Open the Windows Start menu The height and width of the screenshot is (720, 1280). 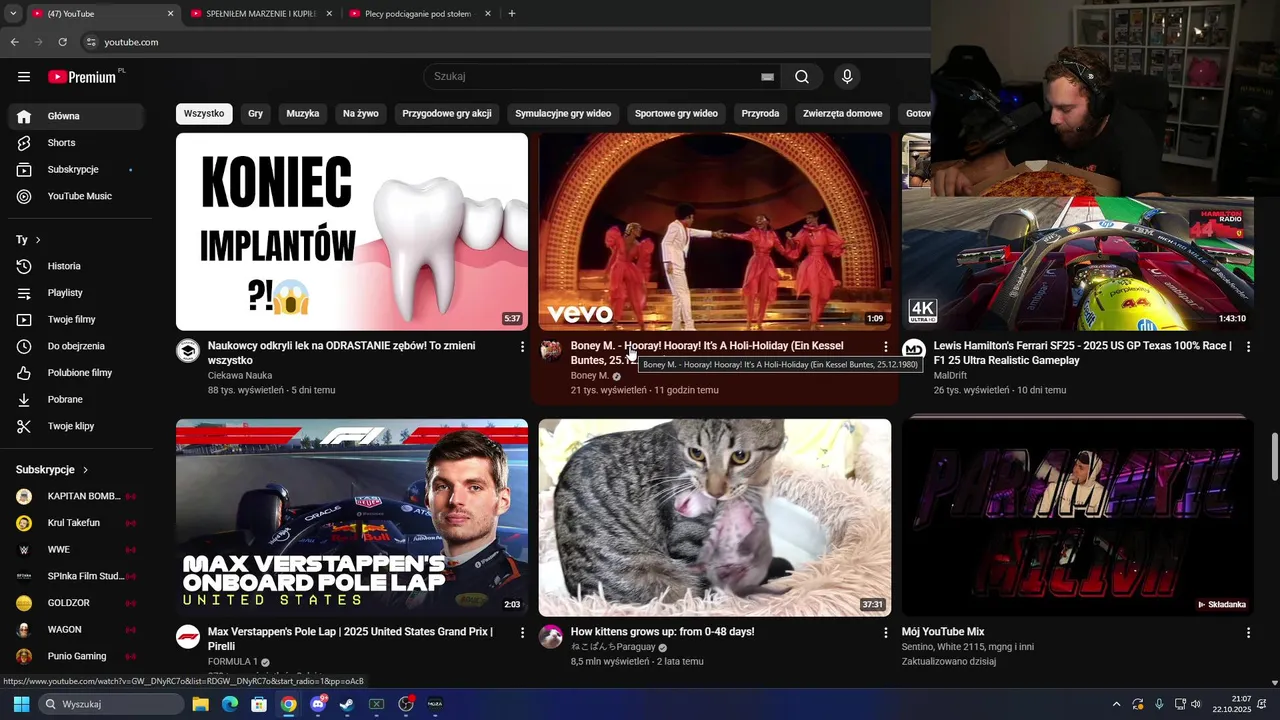tap(21, 704)
